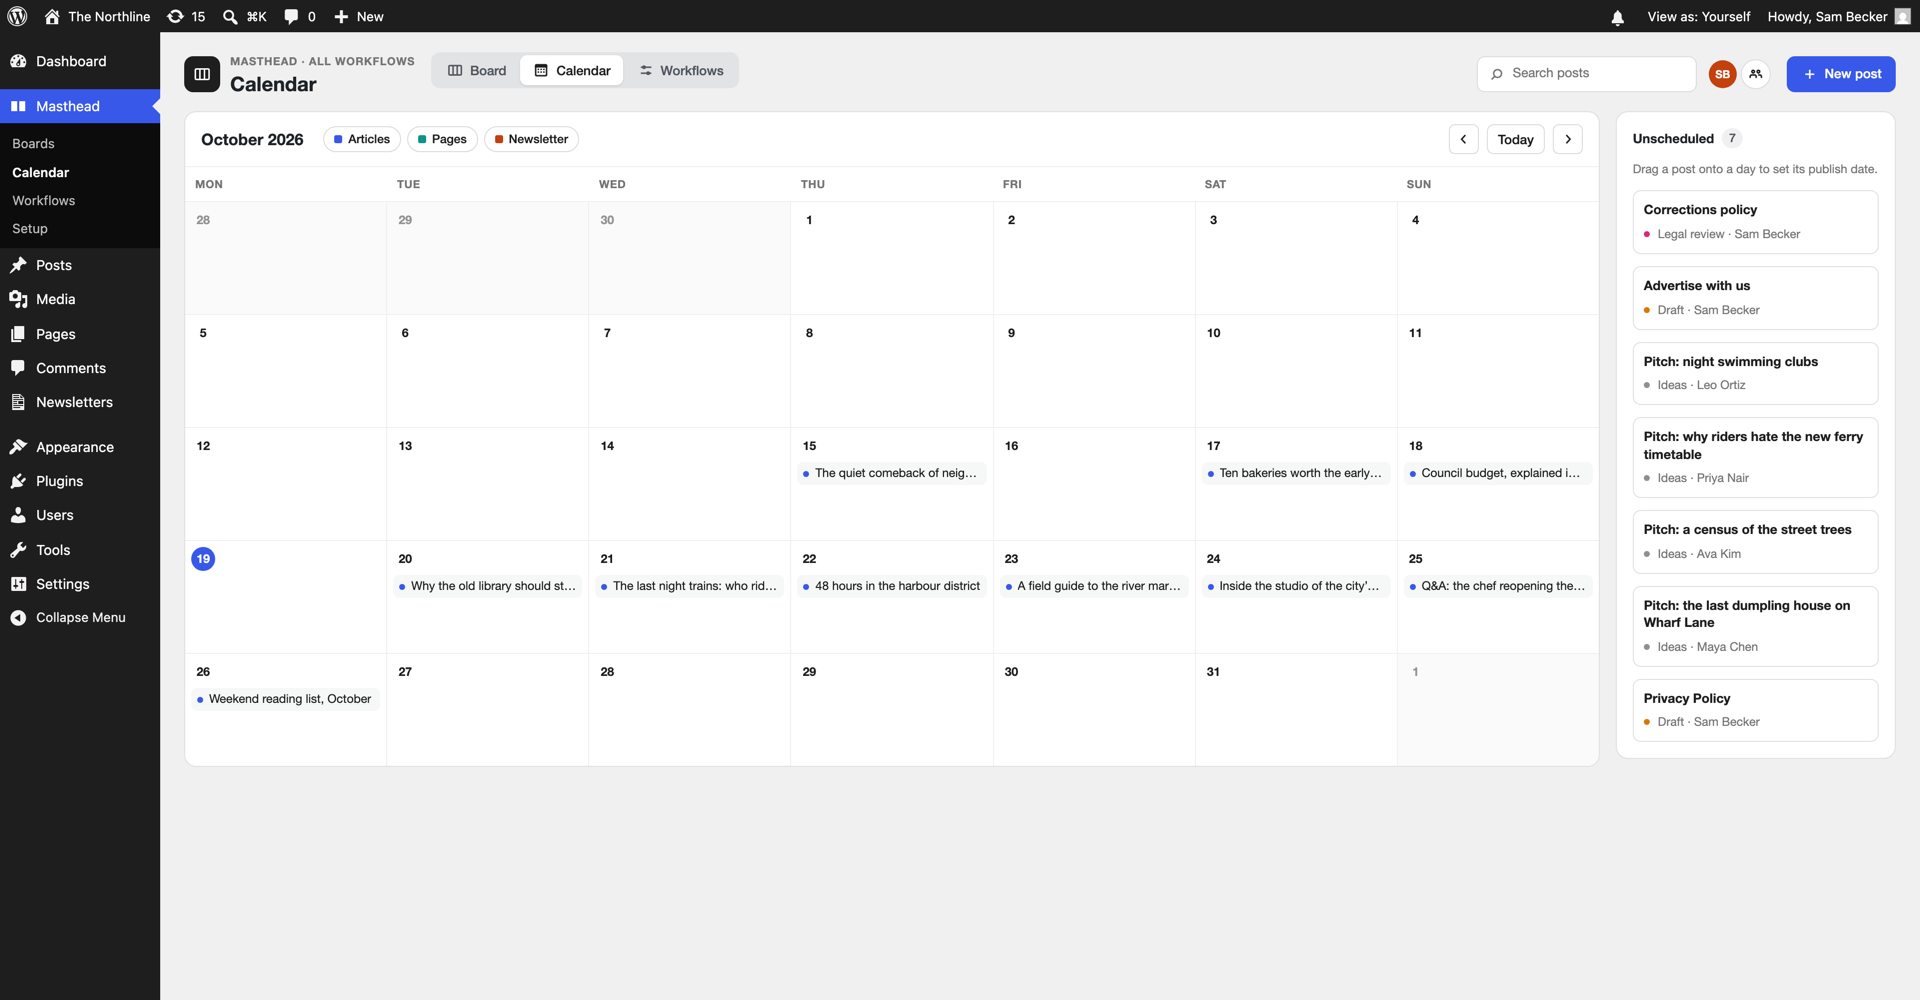This screenshot has width=1920, height=1000.
Task: Open Users in the sidebar
Action: pos(80,515)
